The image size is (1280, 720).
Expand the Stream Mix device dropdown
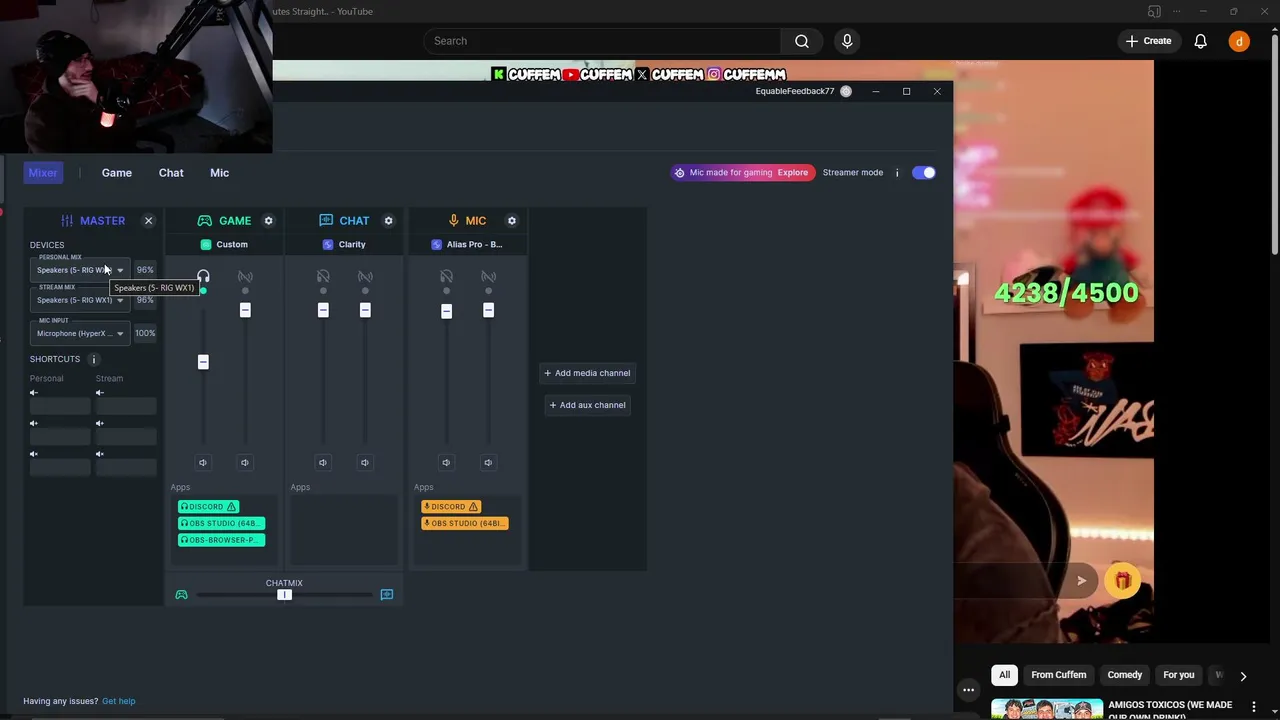pyautogui.click(x=80, y=300)
